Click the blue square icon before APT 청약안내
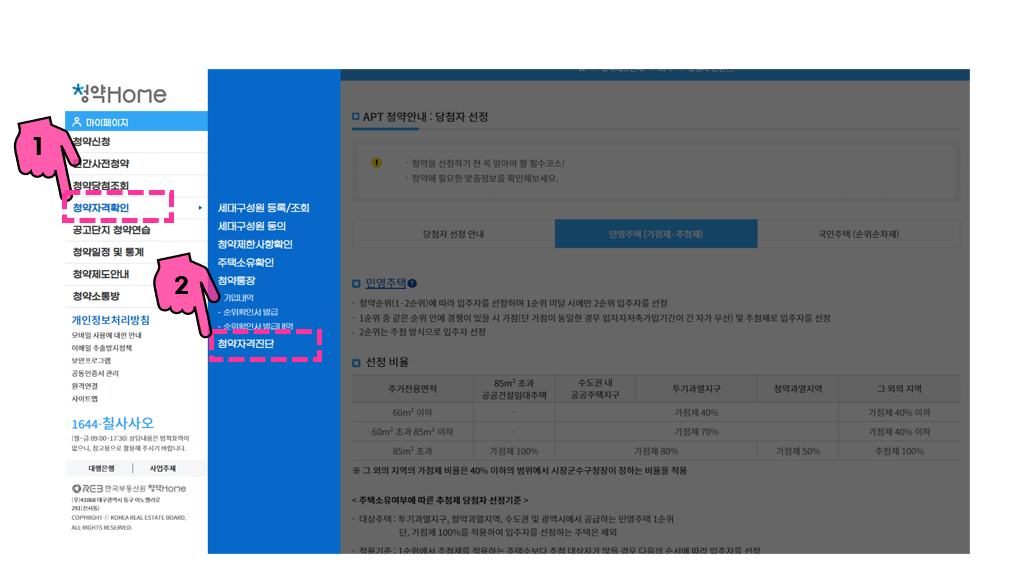The width and height of the screenshot is (1026, 579). pos(355,115)
